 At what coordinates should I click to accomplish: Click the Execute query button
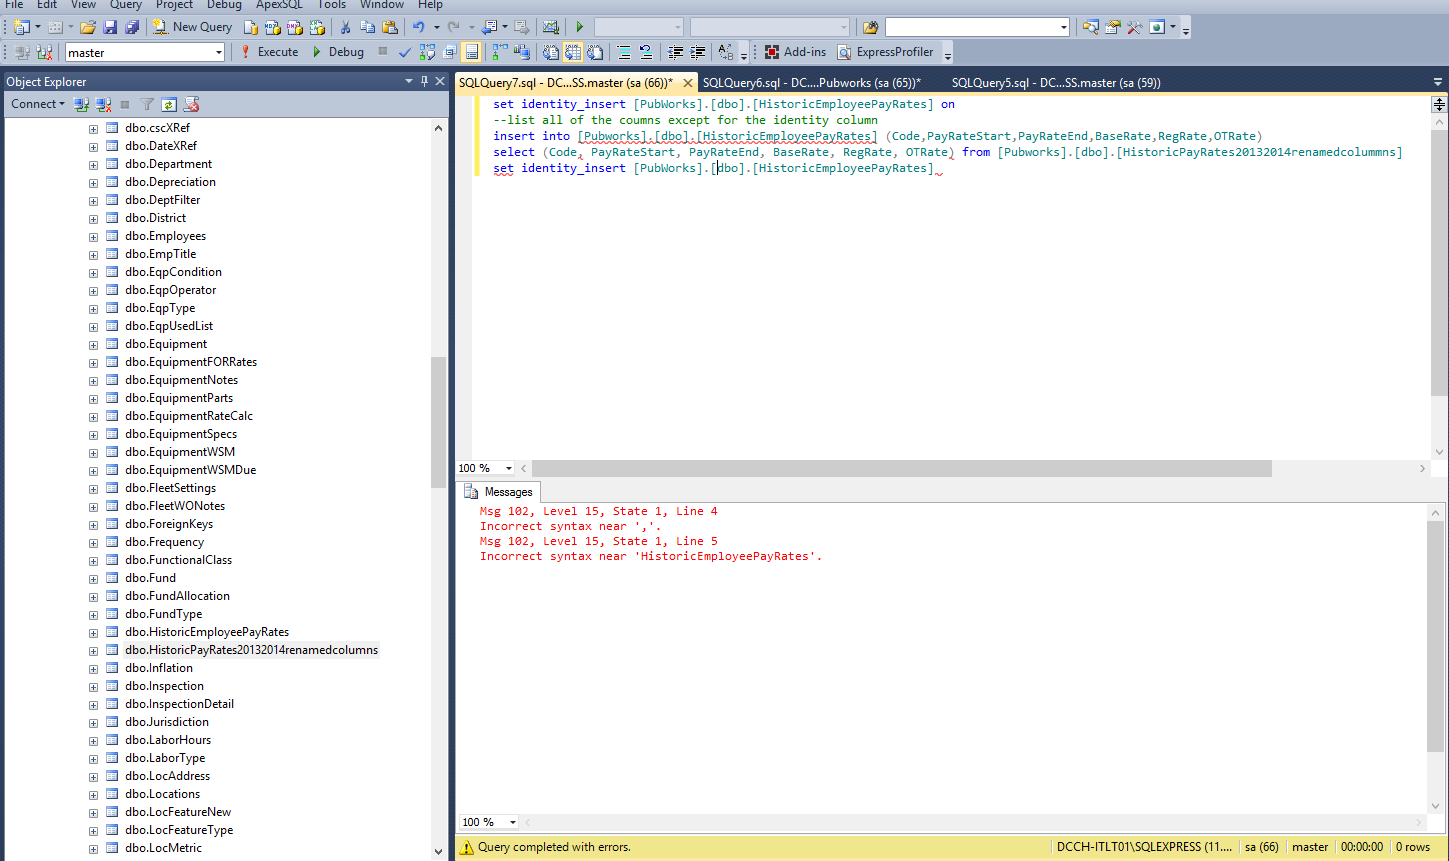[270, 52]
